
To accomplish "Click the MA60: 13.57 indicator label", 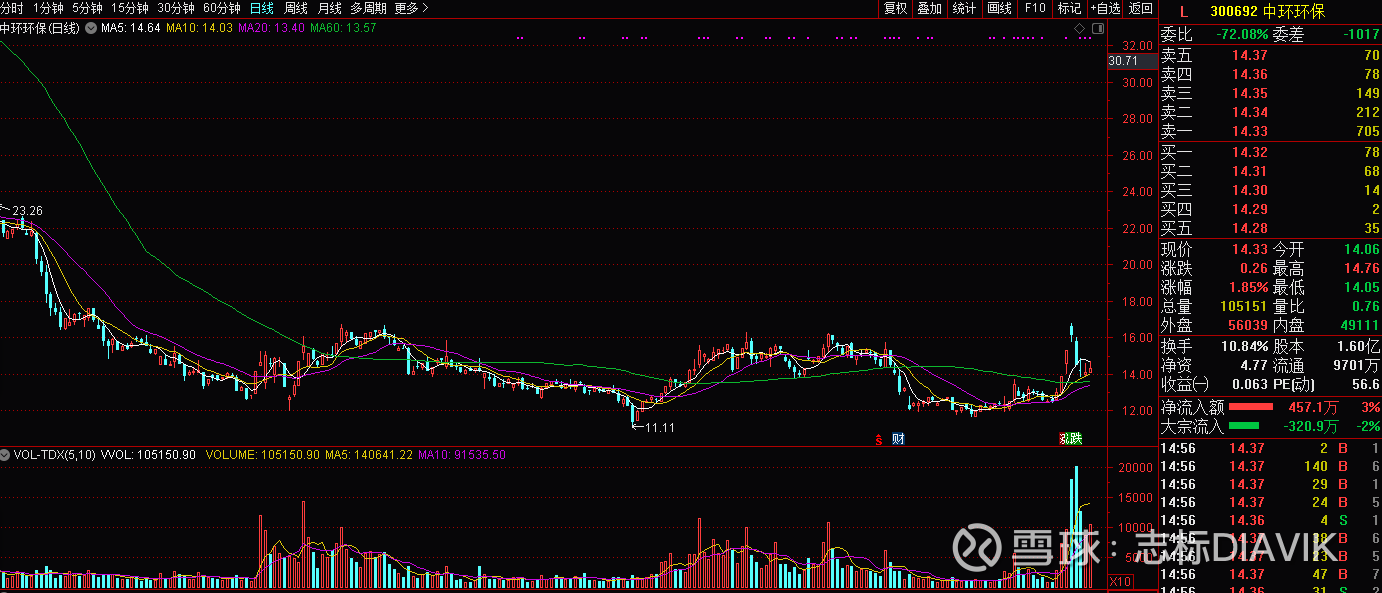I will pos(343,28).
